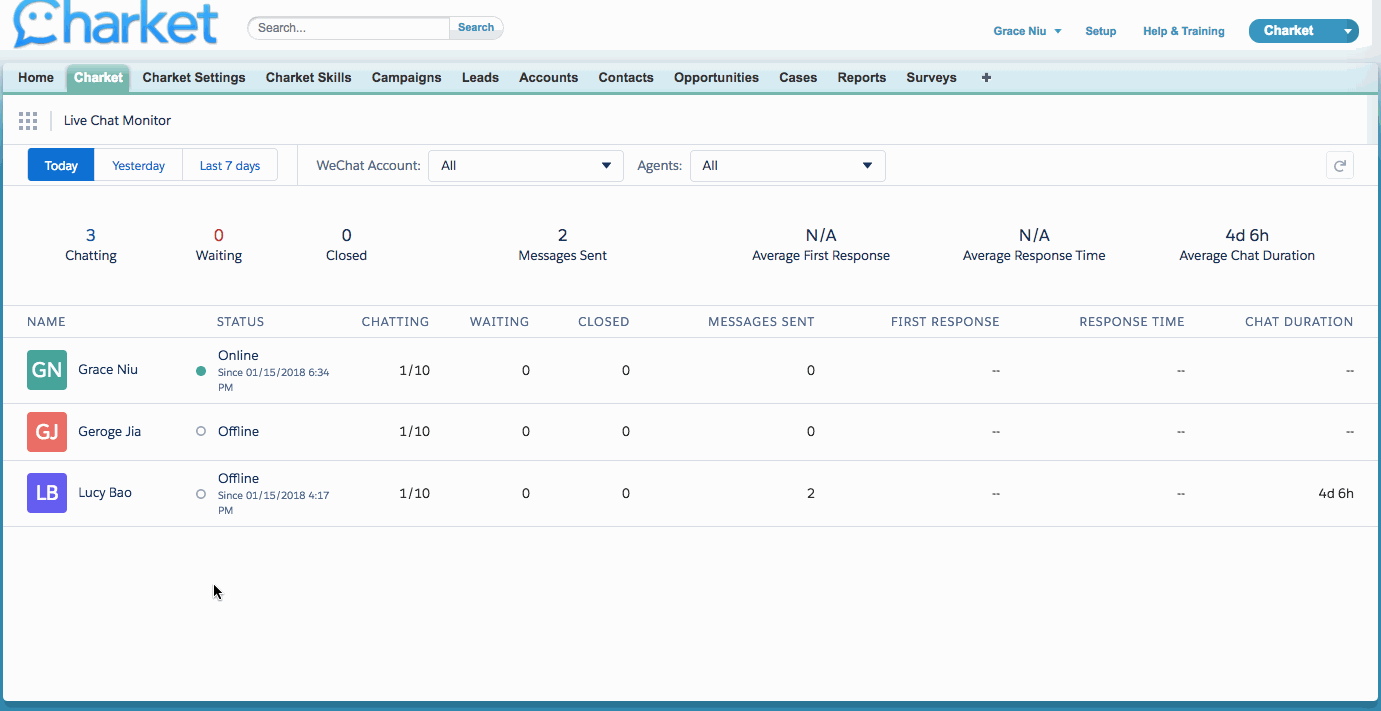Select the Yesterday filter

(138, 166)
